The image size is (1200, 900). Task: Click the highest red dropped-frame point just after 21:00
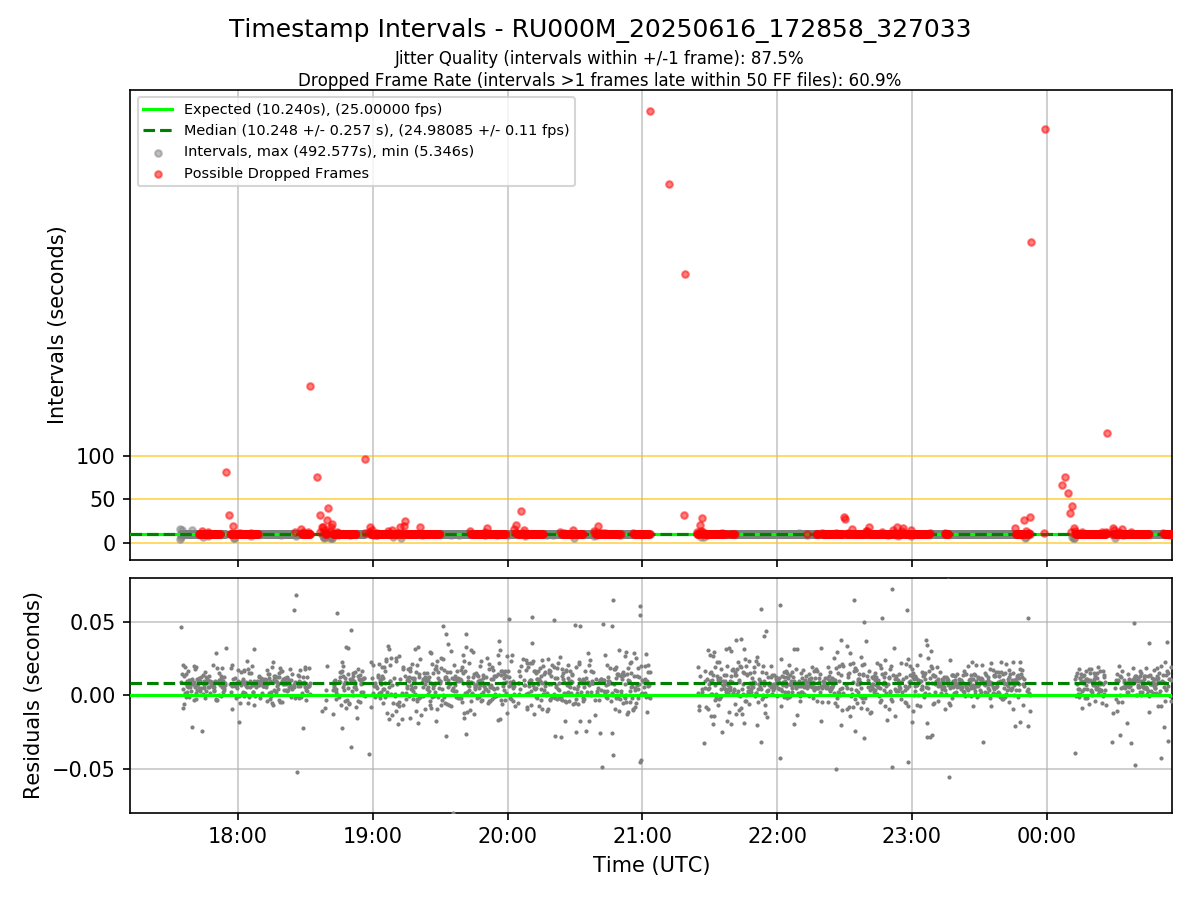pos(650,111)
